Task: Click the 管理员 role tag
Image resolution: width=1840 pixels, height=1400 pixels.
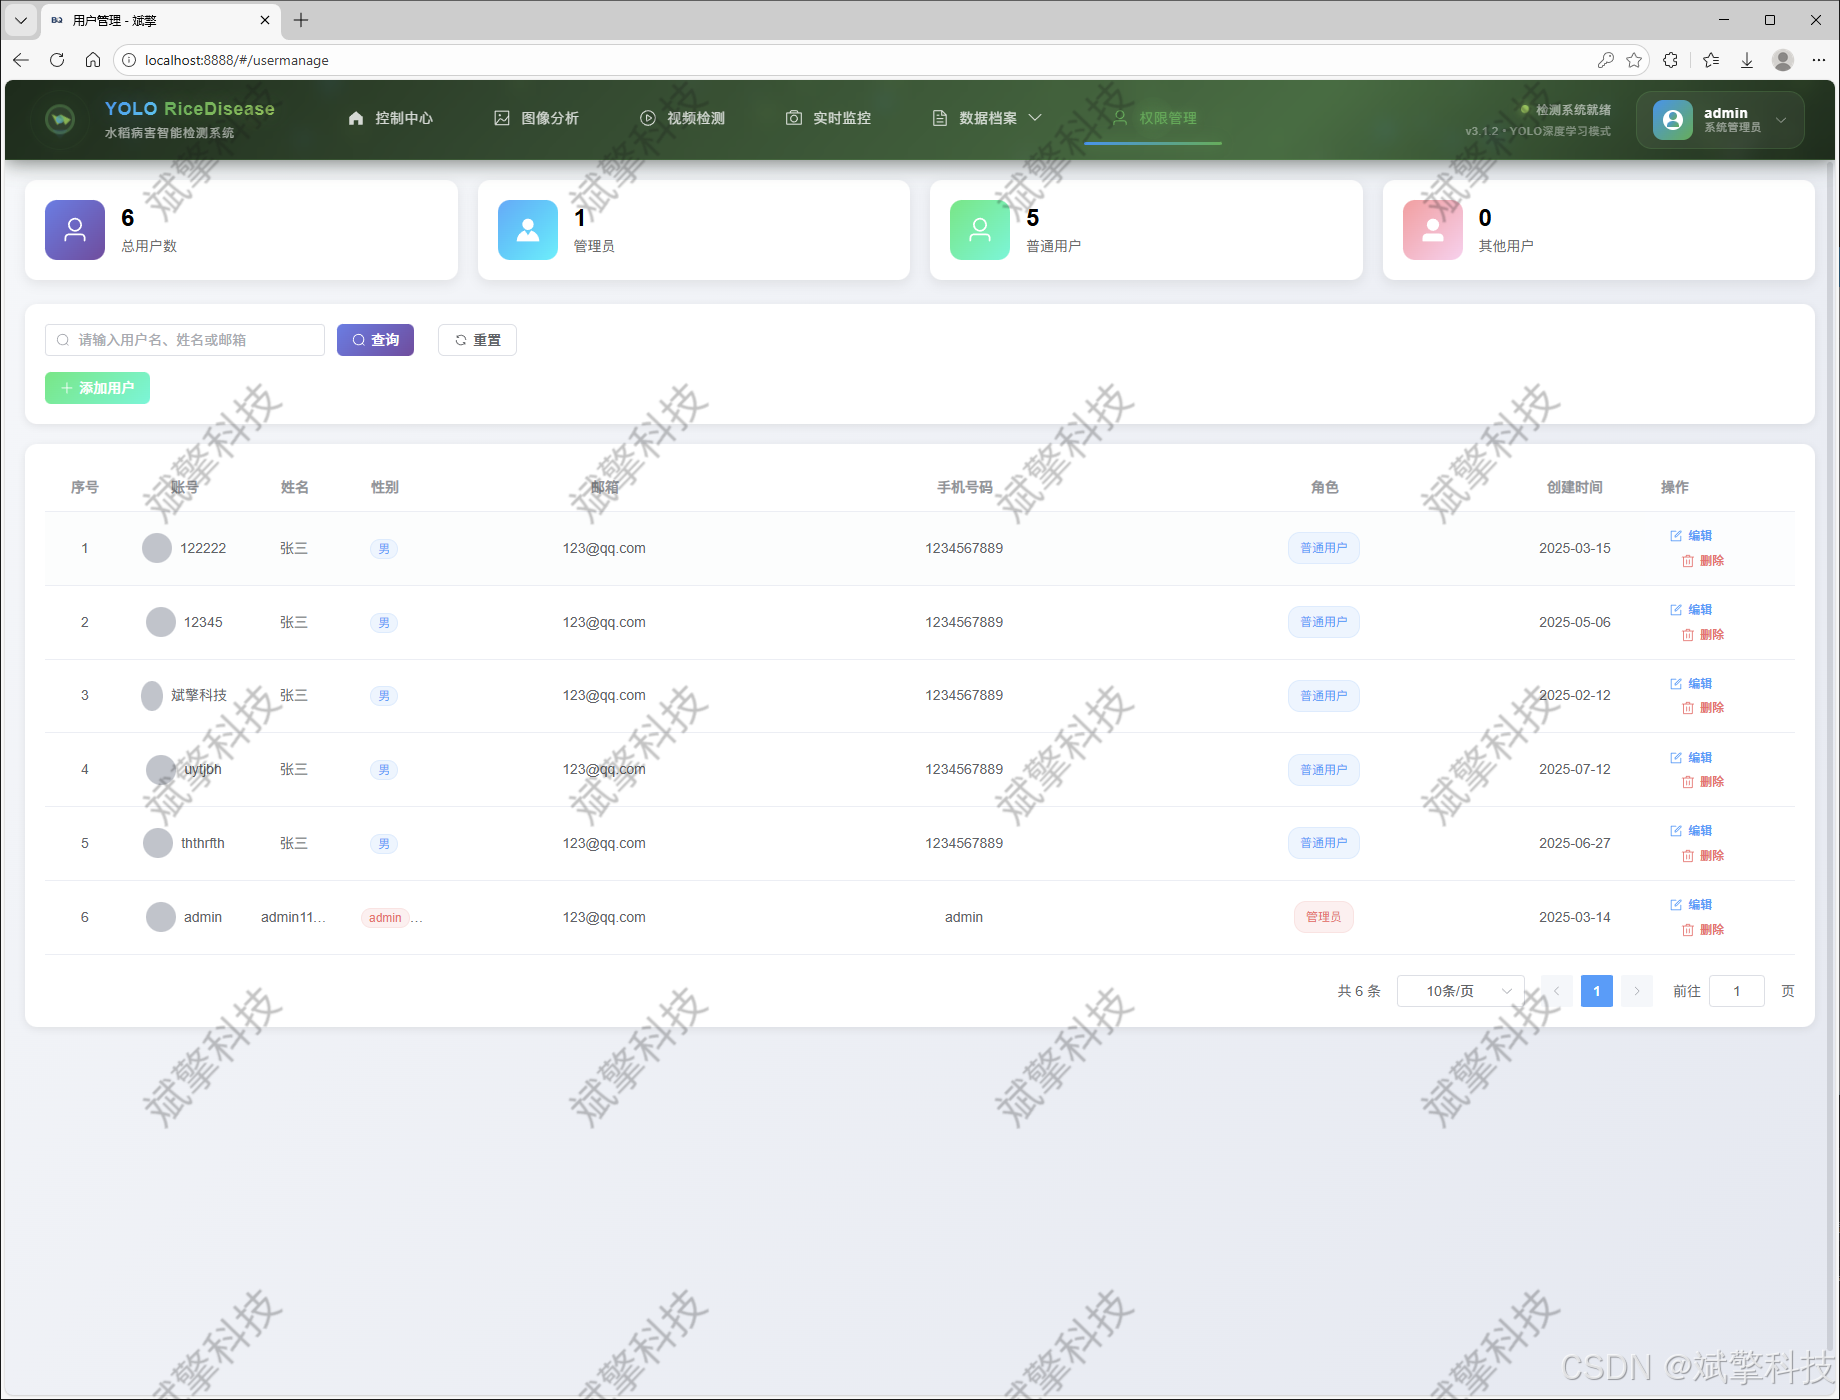Action: point(1323,917)
